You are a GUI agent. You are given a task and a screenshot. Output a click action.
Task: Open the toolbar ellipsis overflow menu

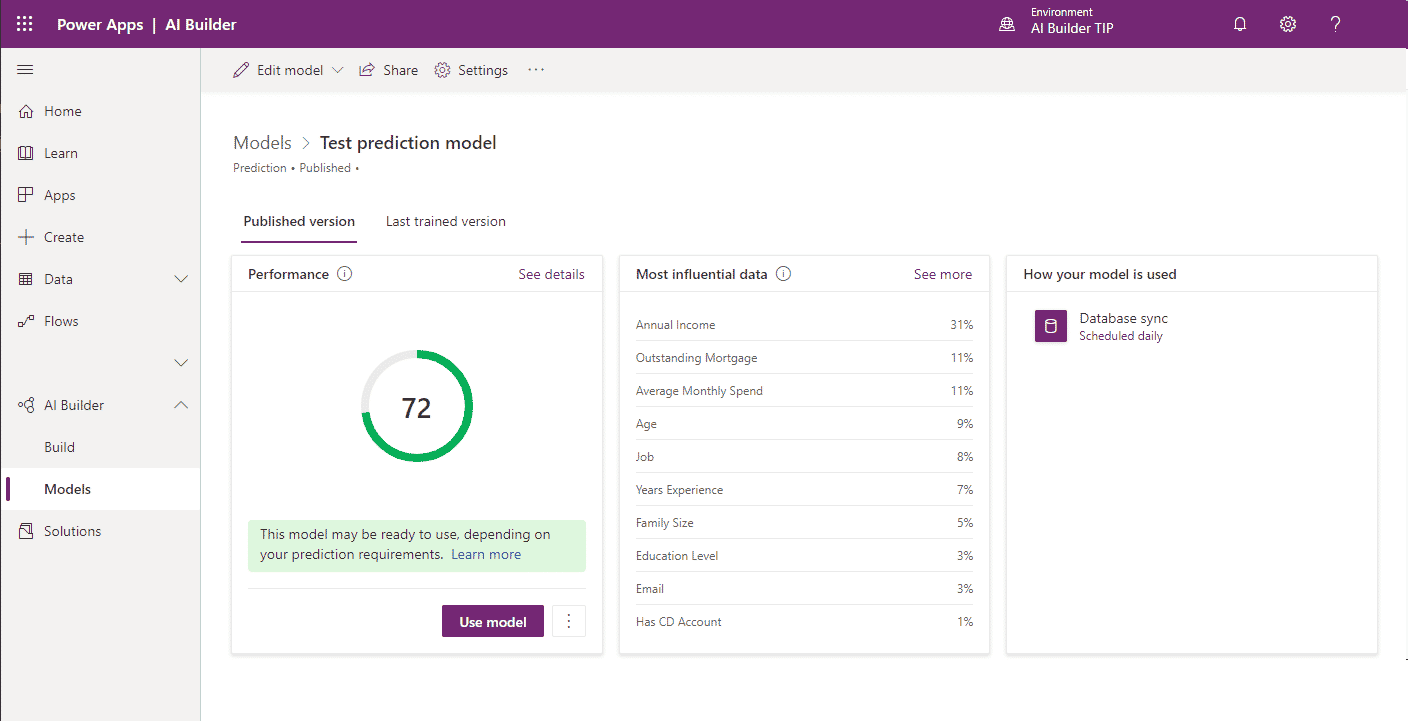(x=536, y=70)
